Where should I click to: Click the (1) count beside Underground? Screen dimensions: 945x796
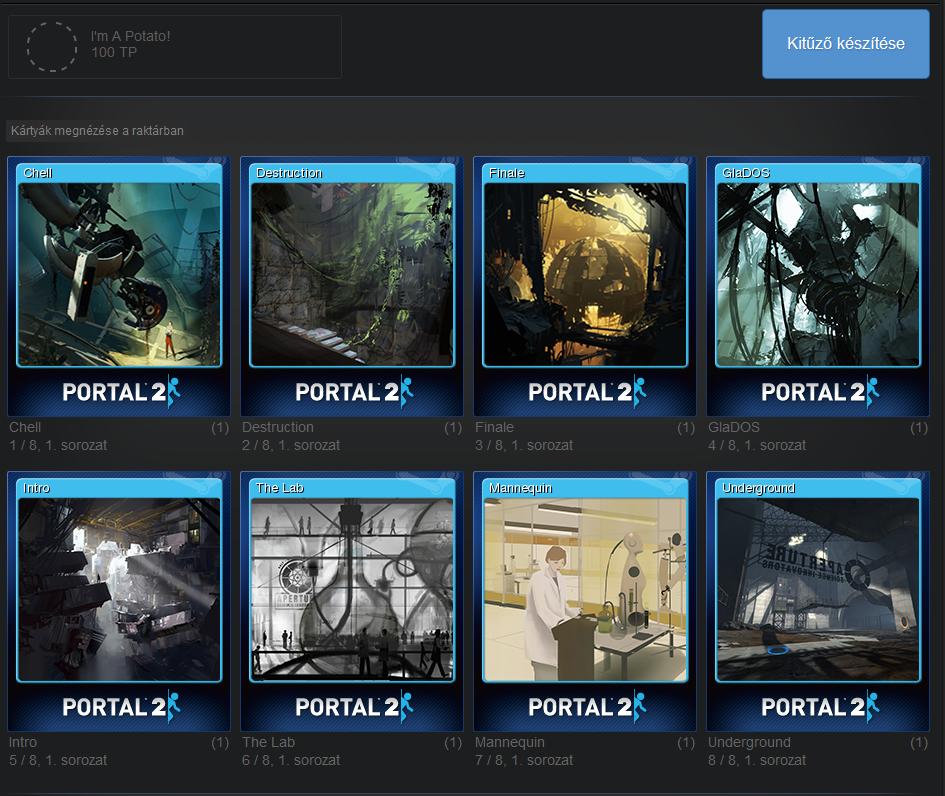(919, 743)
